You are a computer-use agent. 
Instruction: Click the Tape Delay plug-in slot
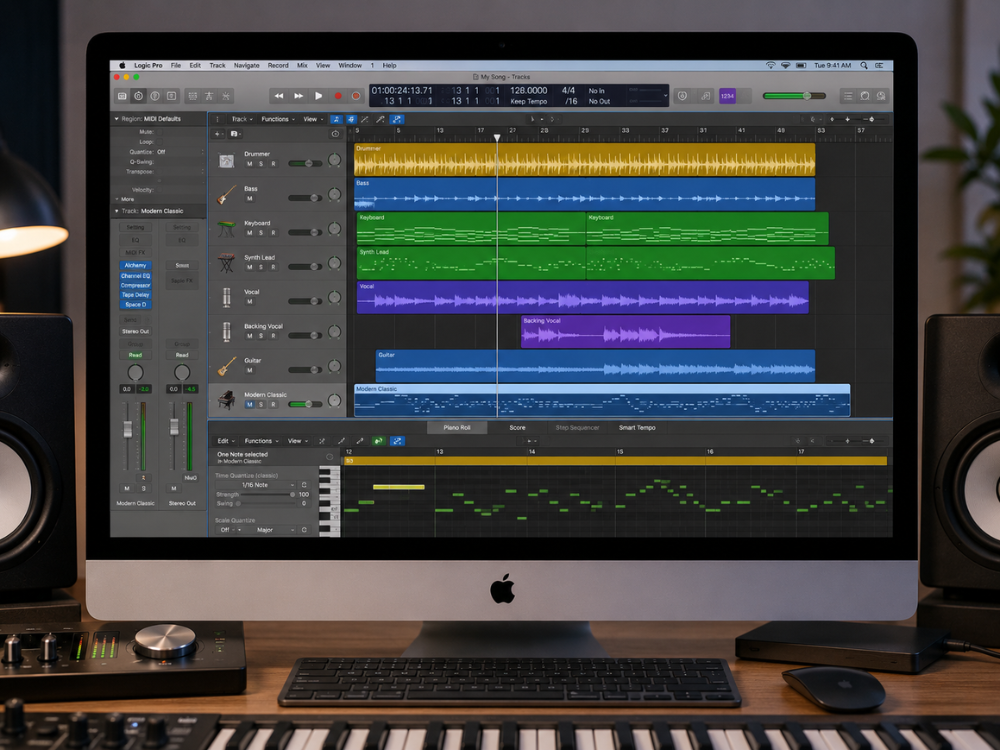(x=135, y=295)
